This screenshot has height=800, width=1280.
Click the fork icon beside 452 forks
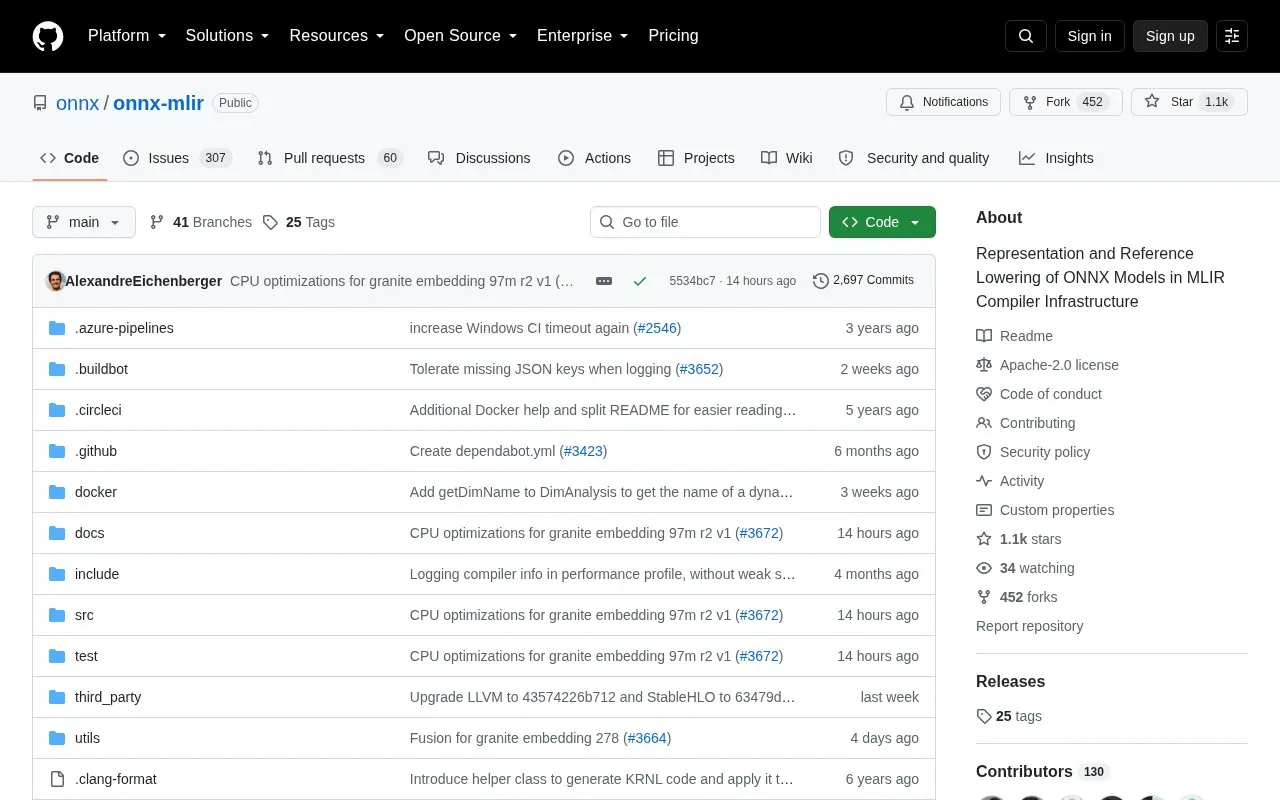click(x=984, y=597)
